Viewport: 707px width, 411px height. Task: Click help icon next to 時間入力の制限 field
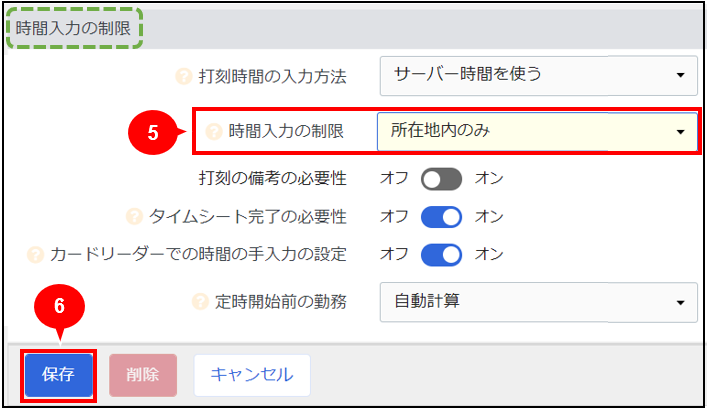click(214, 132)
